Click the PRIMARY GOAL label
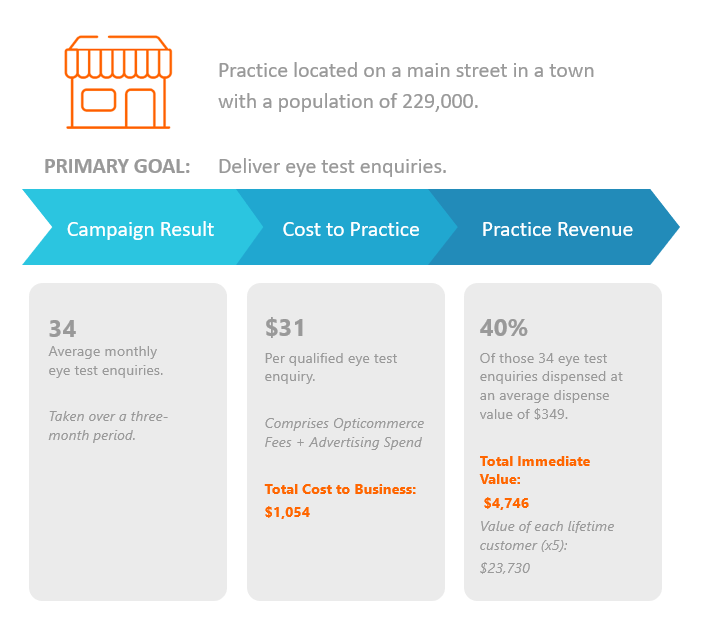This screenshot has height=632, width=716. click(117, 166)
